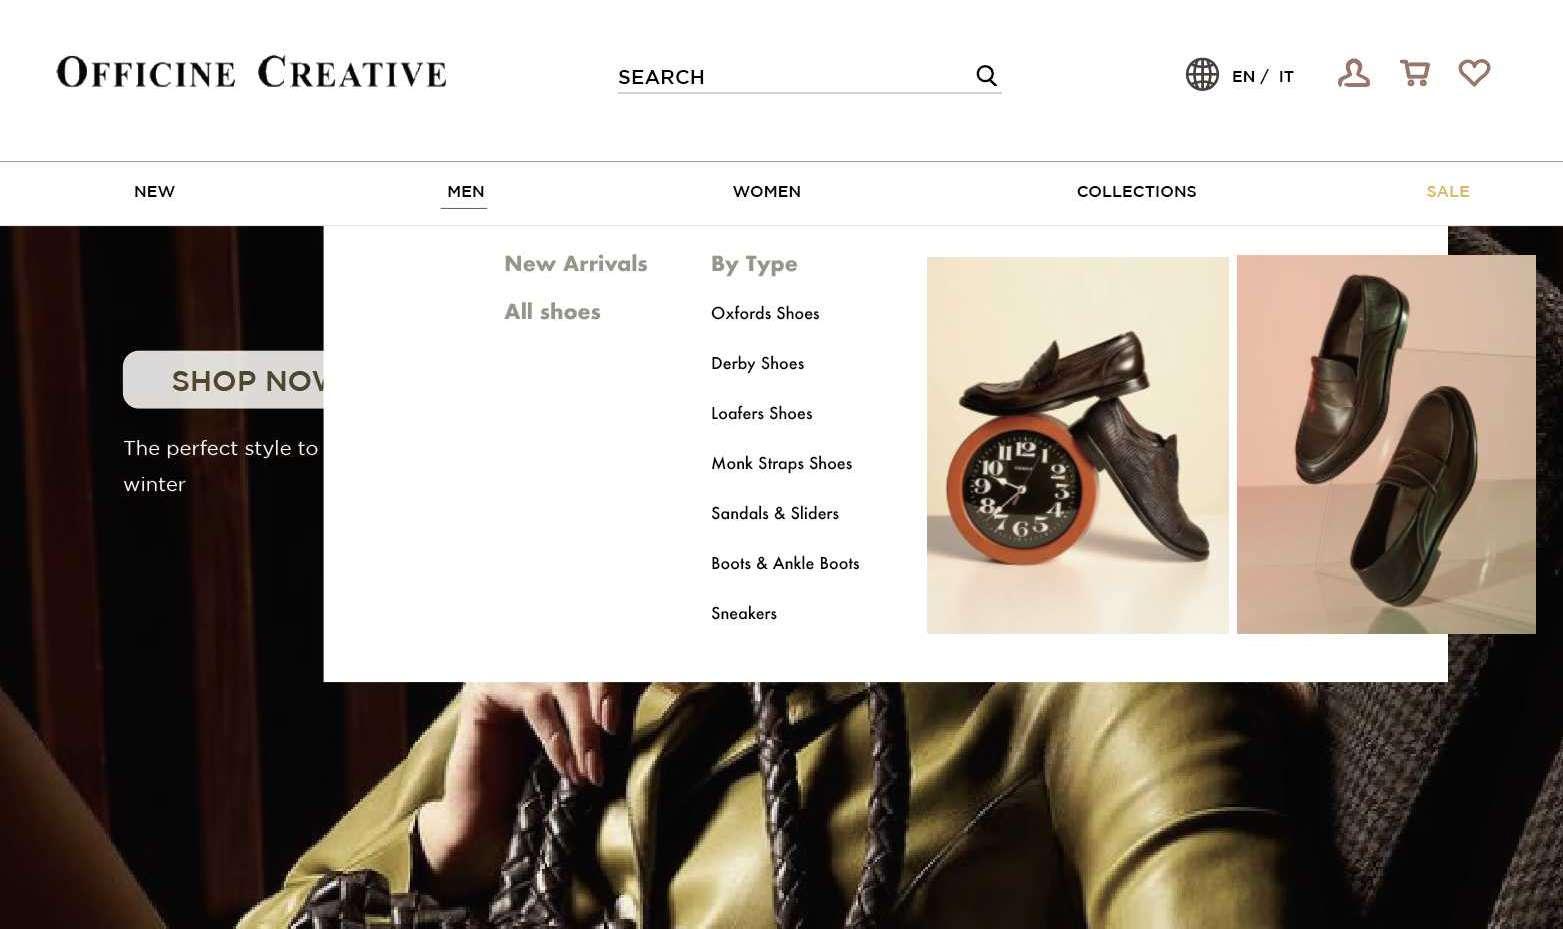Switch language to IT
The width and height of the screenshot is (1563, 929).
pos(1286,76)
